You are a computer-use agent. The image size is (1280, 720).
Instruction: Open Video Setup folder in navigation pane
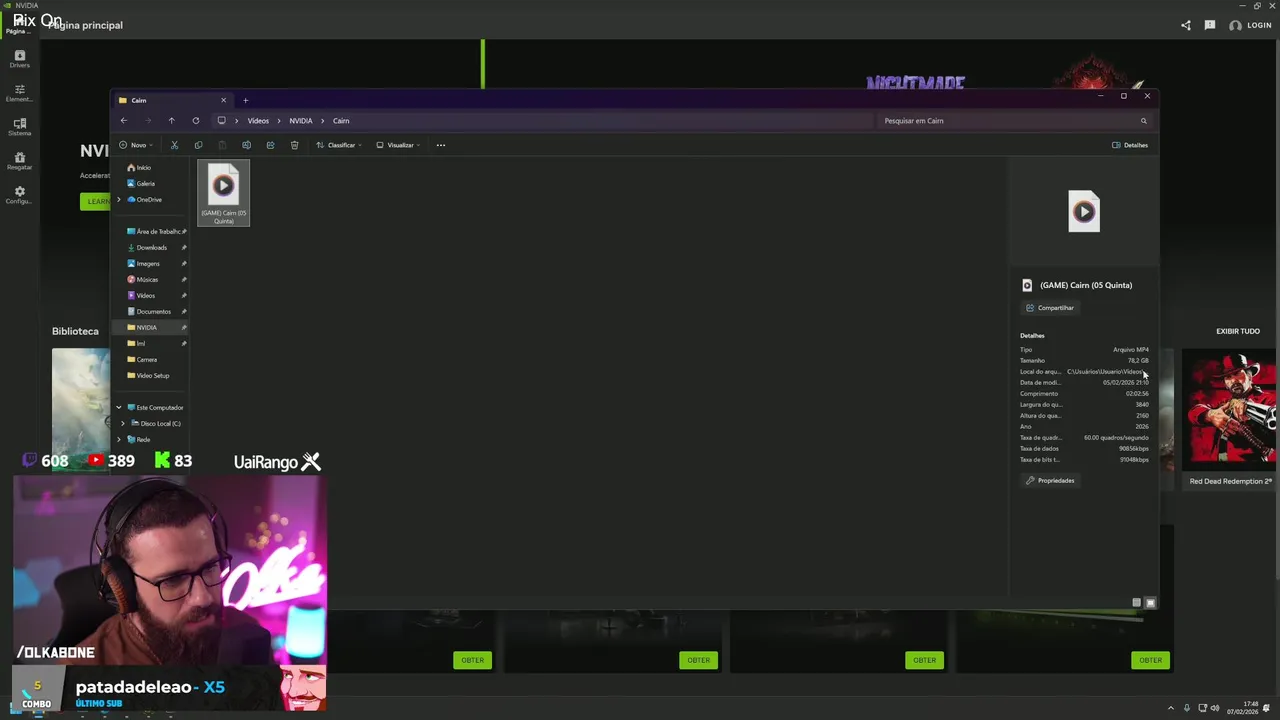[148, 376]
